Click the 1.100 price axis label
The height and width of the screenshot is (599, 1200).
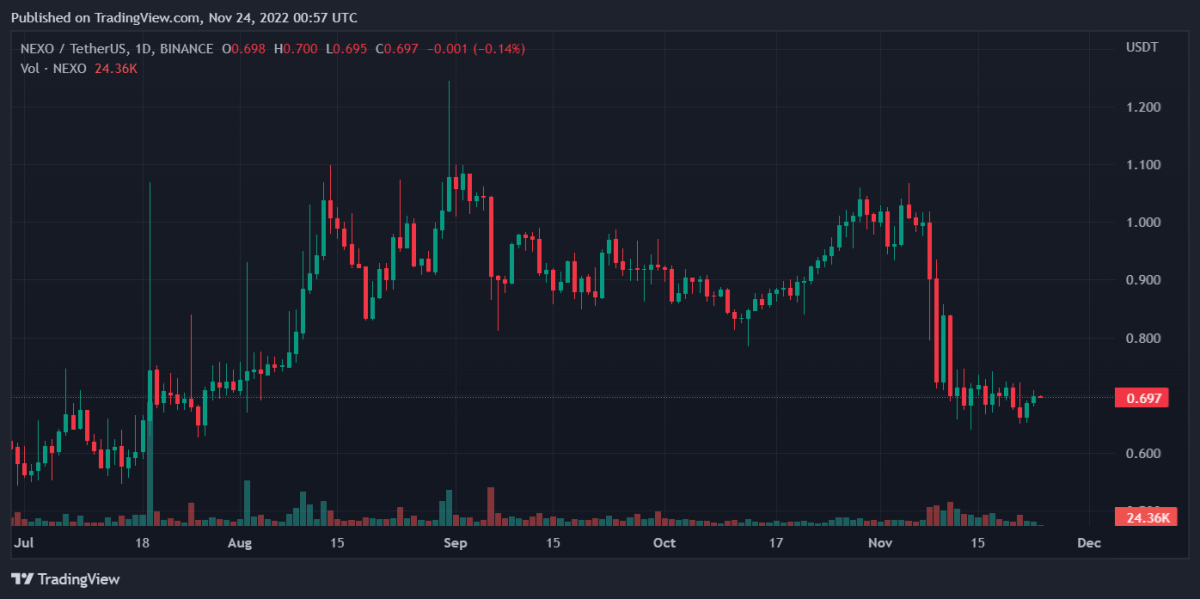[x=1143, y=165]
